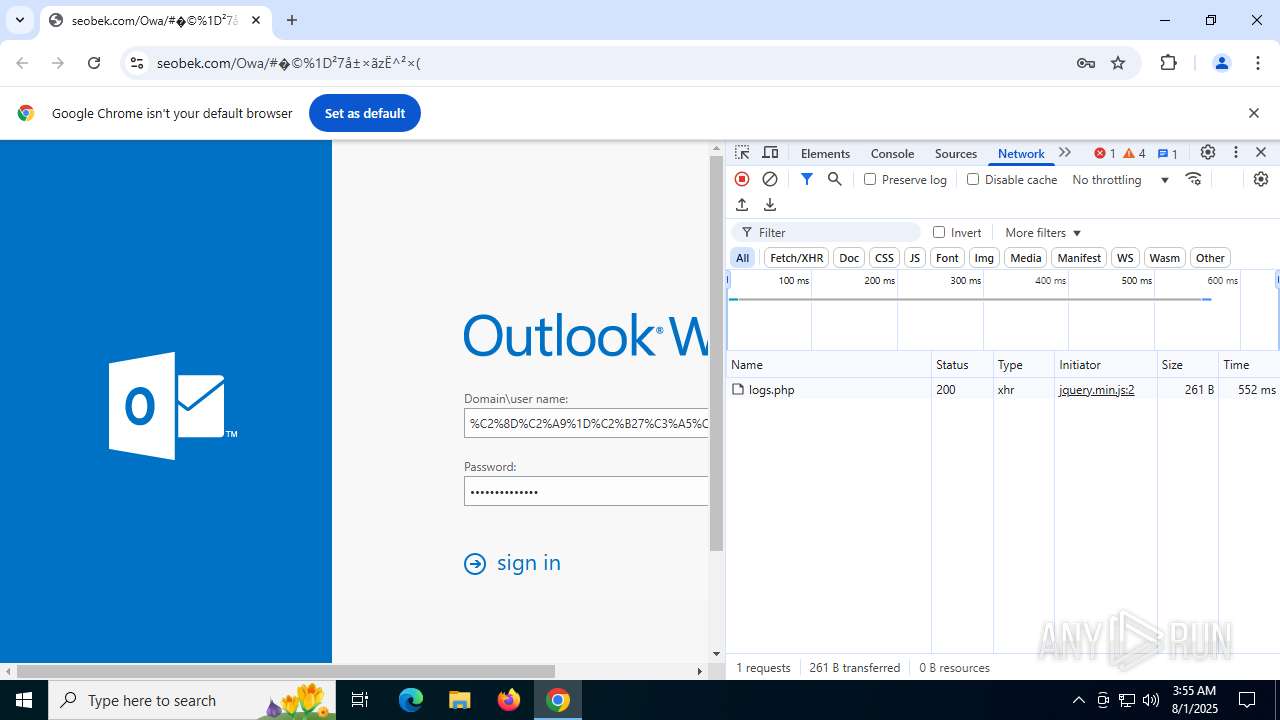This screenshot has width=1280, height=720.
Task: Filter requests by CSS type
Action: 884,258
